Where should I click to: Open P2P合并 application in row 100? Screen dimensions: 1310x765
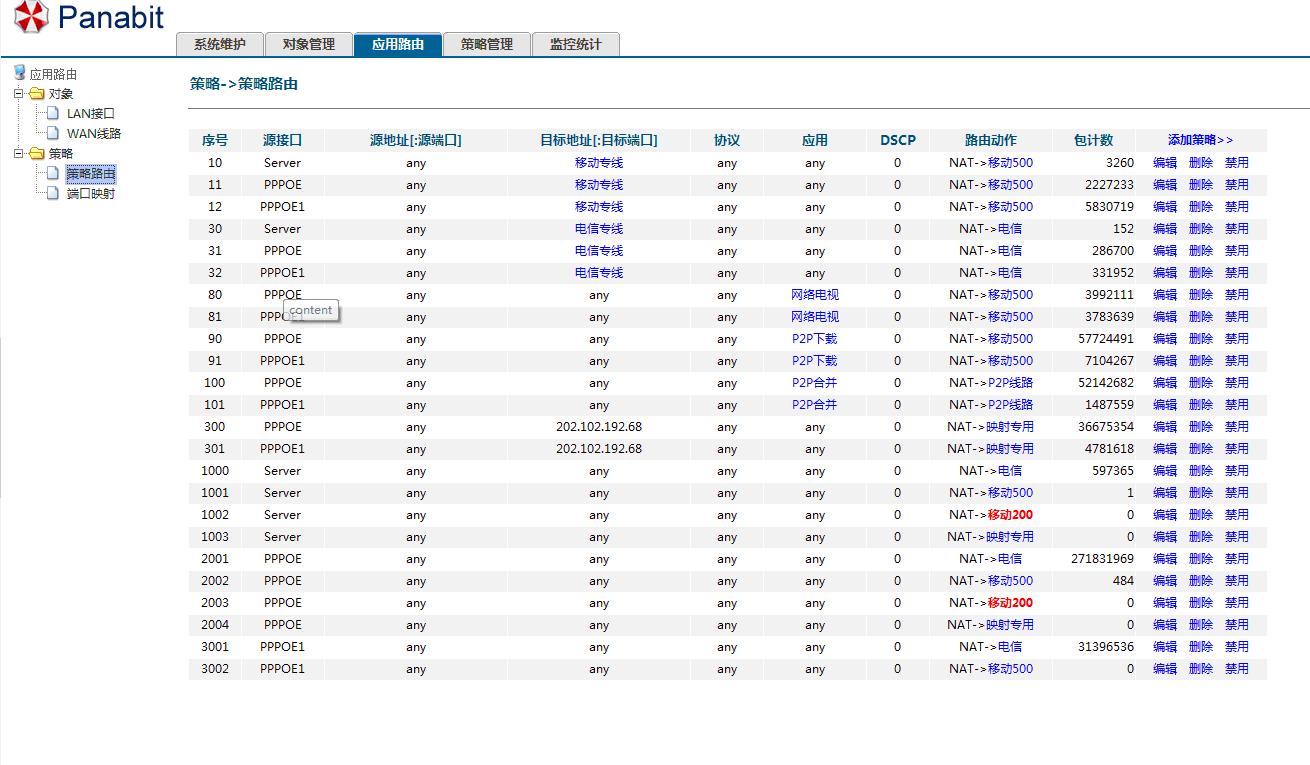click(x=815, y=383)
